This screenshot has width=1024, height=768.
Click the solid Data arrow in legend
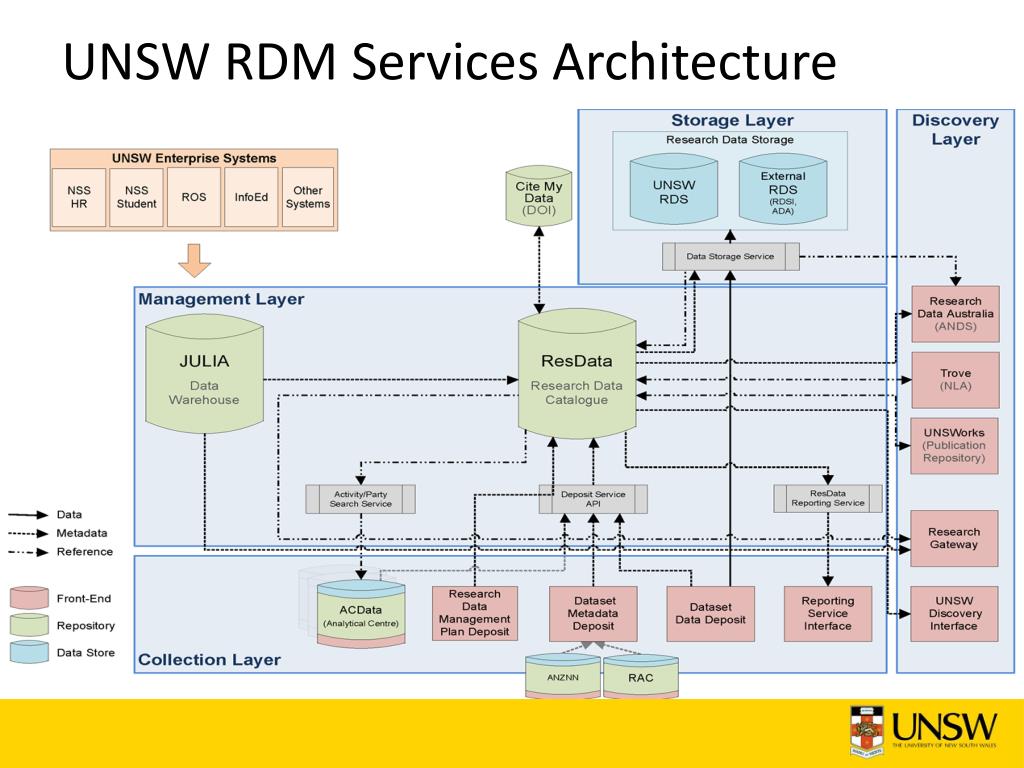pyautogui.click(x=28, y=515)
